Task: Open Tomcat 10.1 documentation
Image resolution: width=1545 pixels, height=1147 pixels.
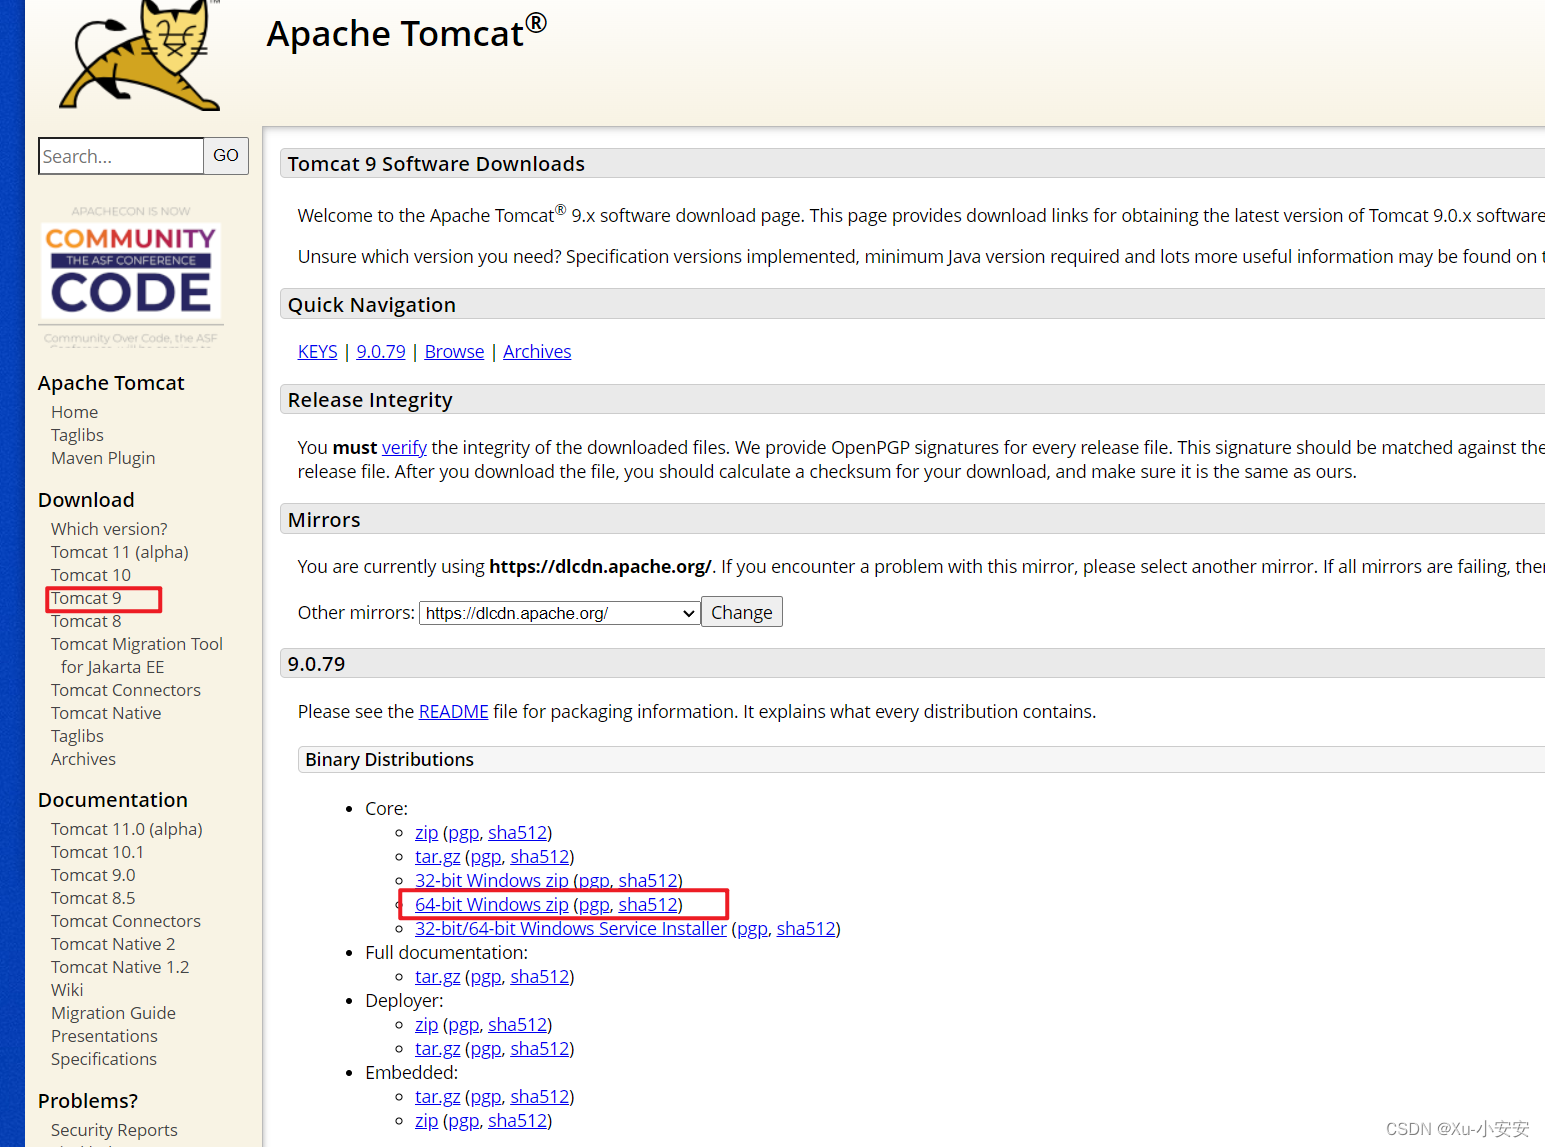Action: pyautogui.click(x=97, y=852)
